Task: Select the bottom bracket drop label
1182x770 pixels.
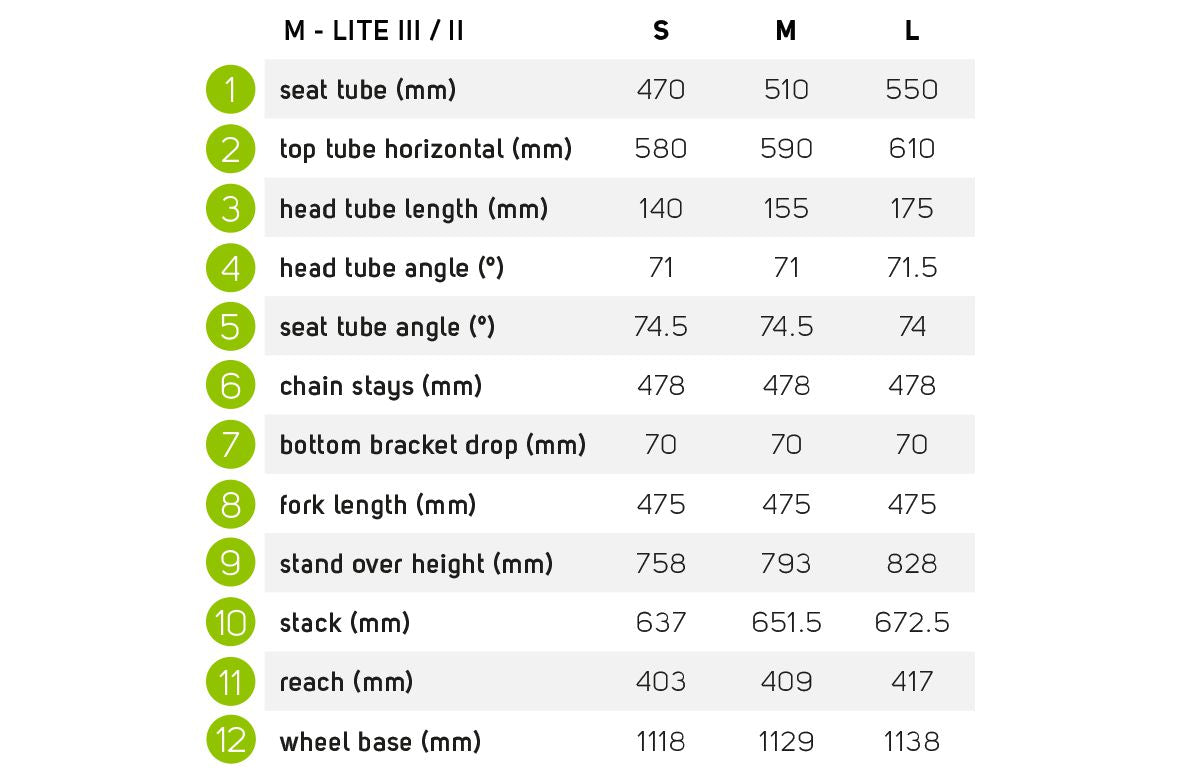Action: point(433,445)
